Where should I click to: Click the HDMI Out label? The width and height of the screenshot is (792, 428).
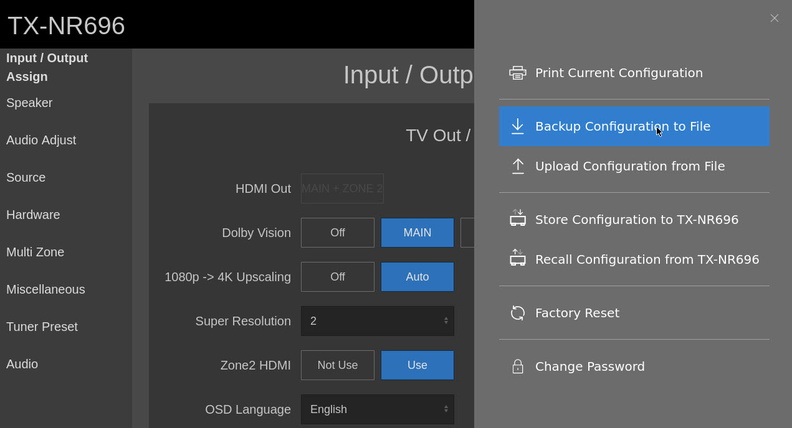[x=263, y=189]
